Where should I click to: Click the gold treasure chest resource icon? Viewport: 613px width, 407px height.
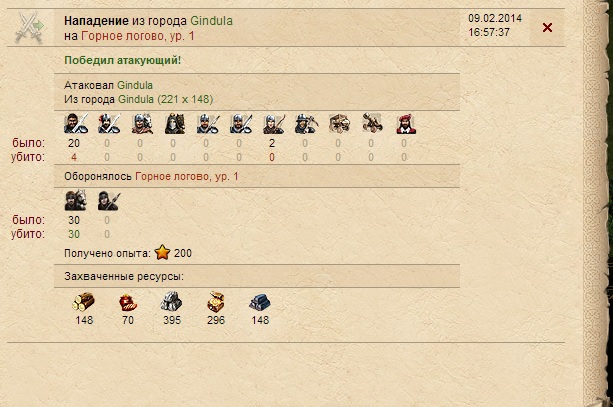click(215, 301)
